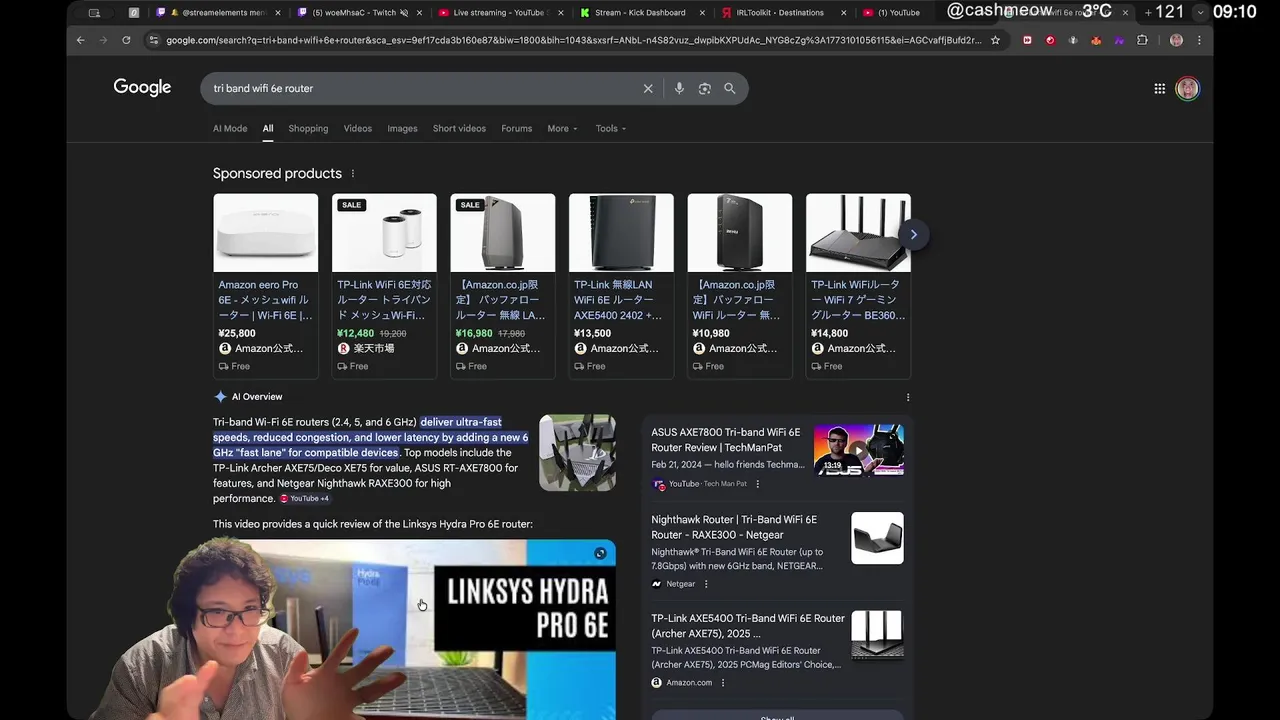Open the AI Overview router image thumbnail
Screen dimensions: 1280x720
click(x=577, y=453)
